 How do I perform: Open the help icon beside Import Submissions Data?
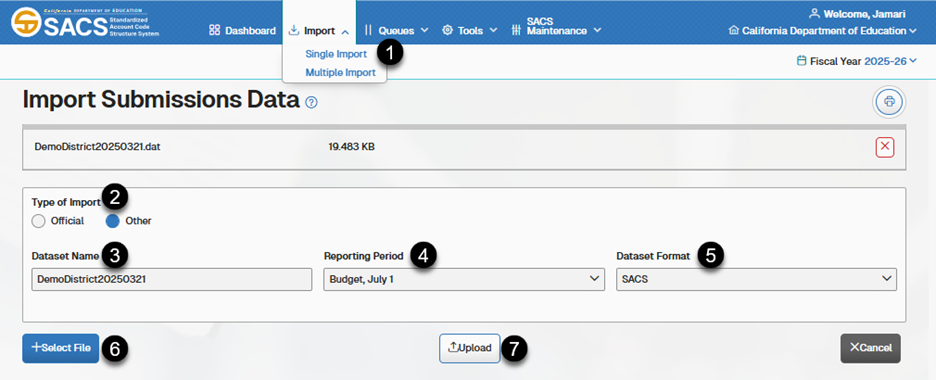[x=311, y=103]
